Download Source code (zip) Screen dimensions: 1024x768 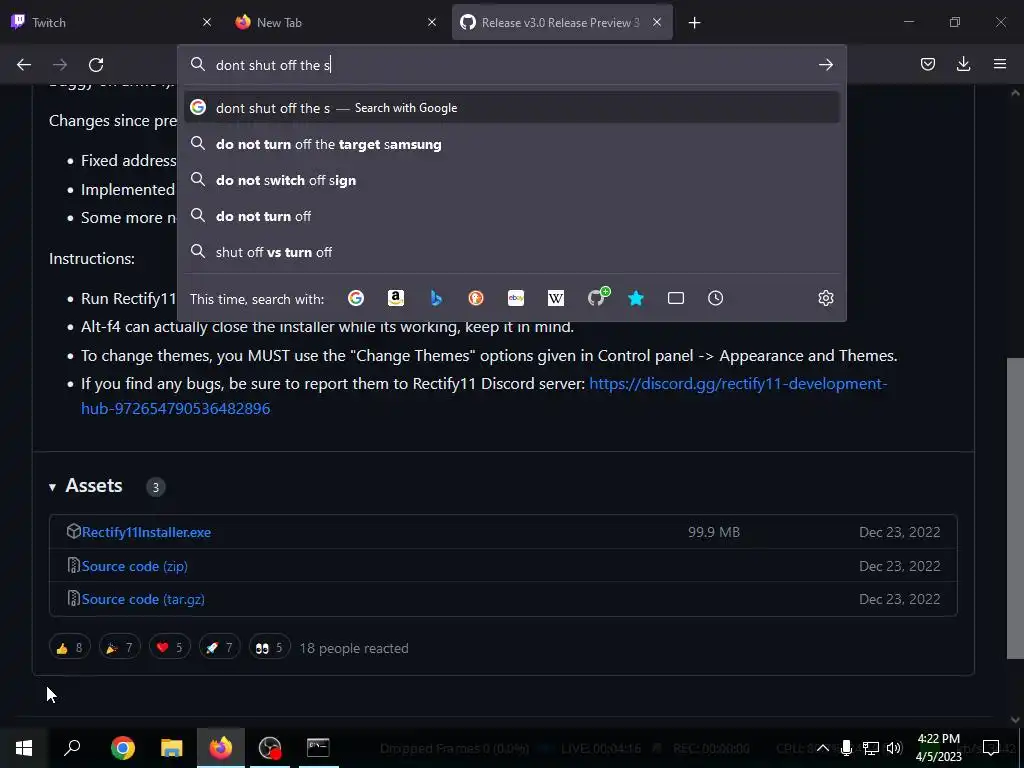[135, 566]
